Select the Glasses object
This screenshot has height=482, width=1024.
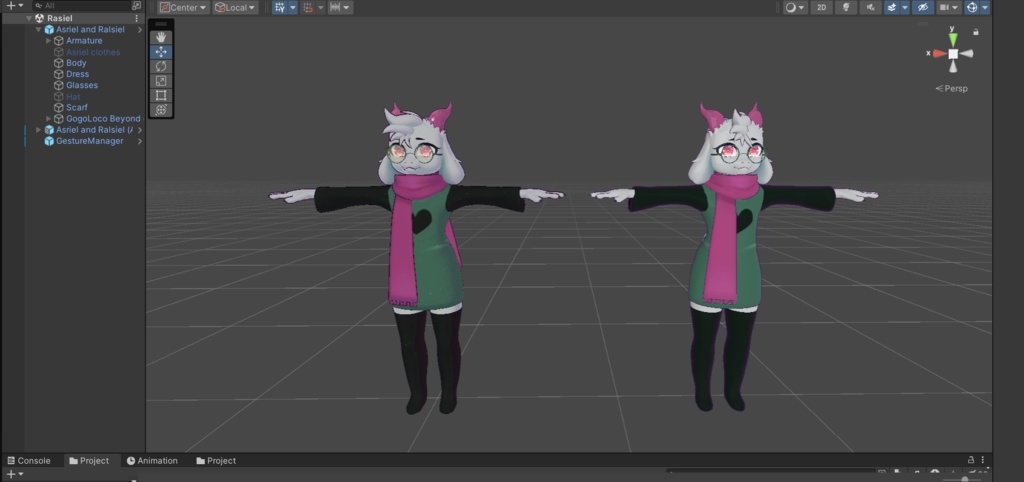pyautogui.click(x=82, y=85)
